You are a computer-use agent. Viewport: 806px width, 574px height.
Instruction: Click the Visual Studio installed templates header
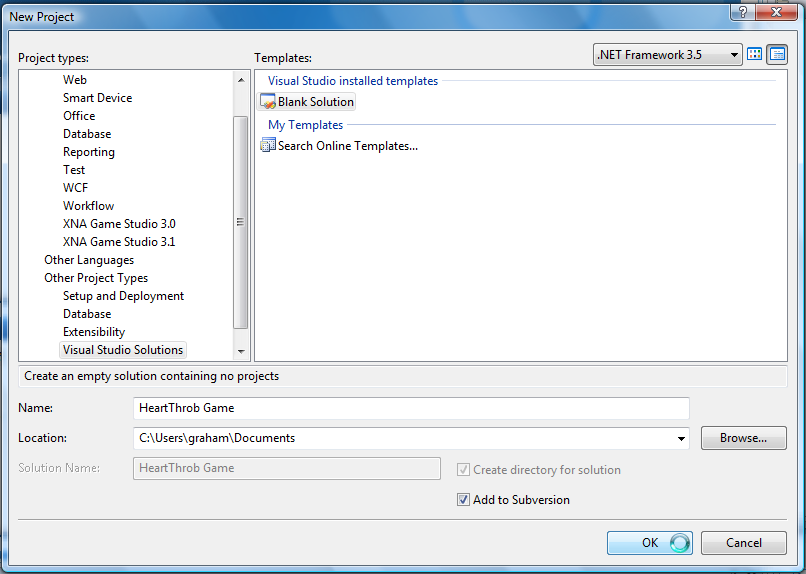[x=353, y=81]
